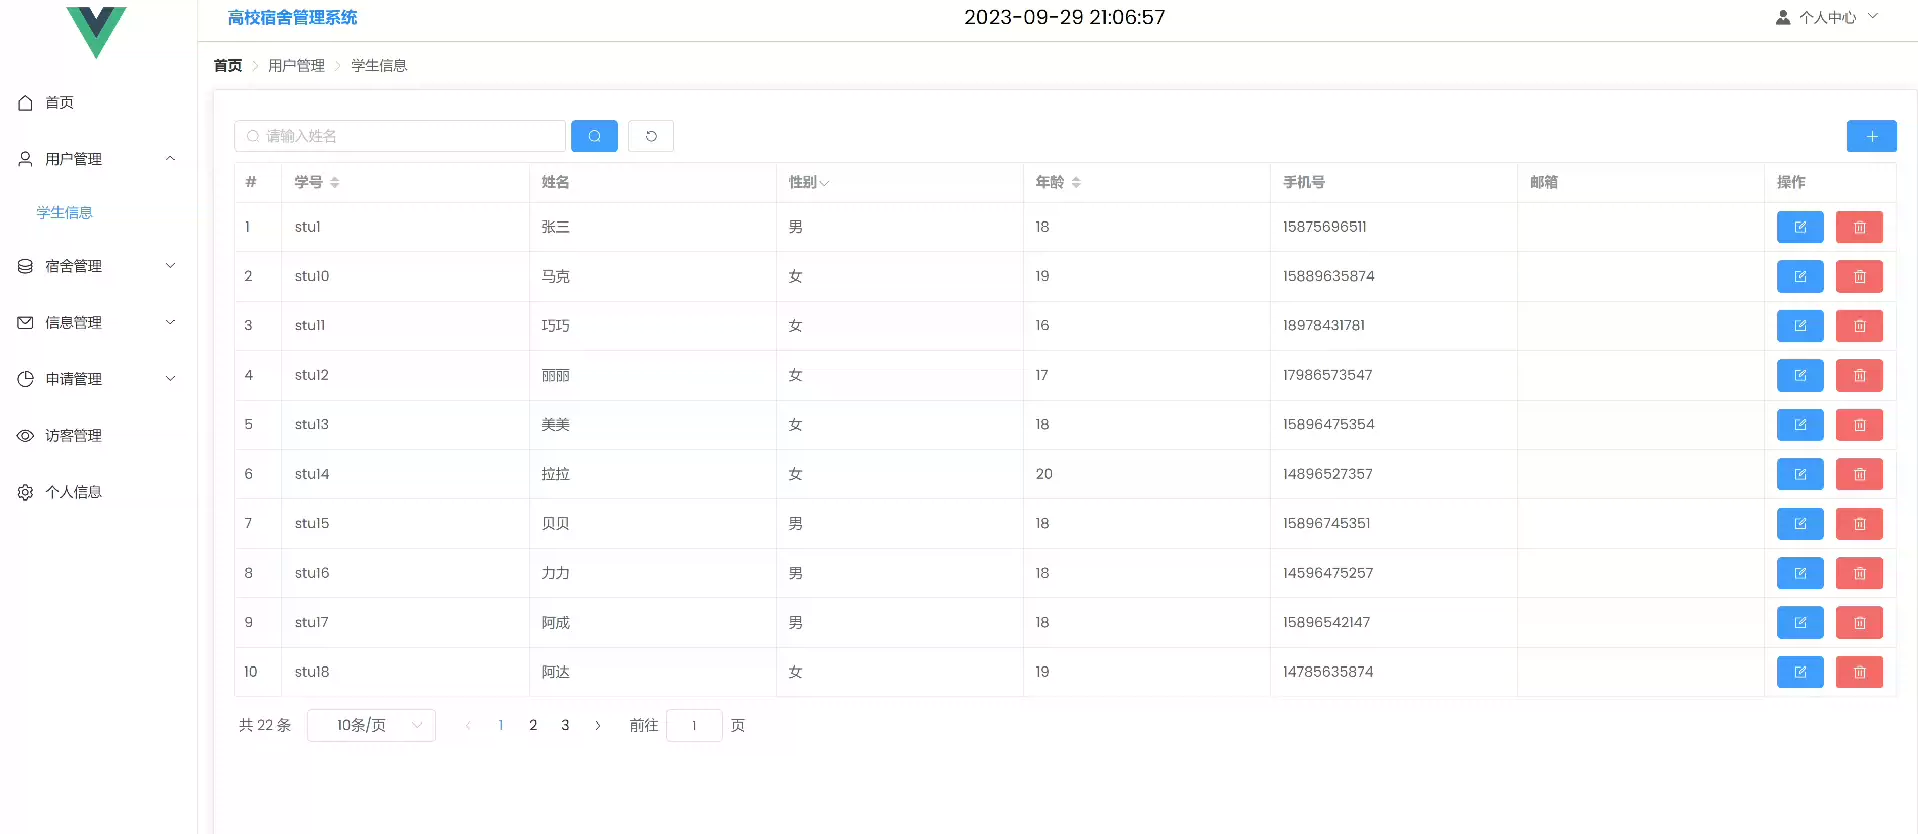
Task: Expand the 宿舍管理 sidebar menu
Action: click(97, 266)
